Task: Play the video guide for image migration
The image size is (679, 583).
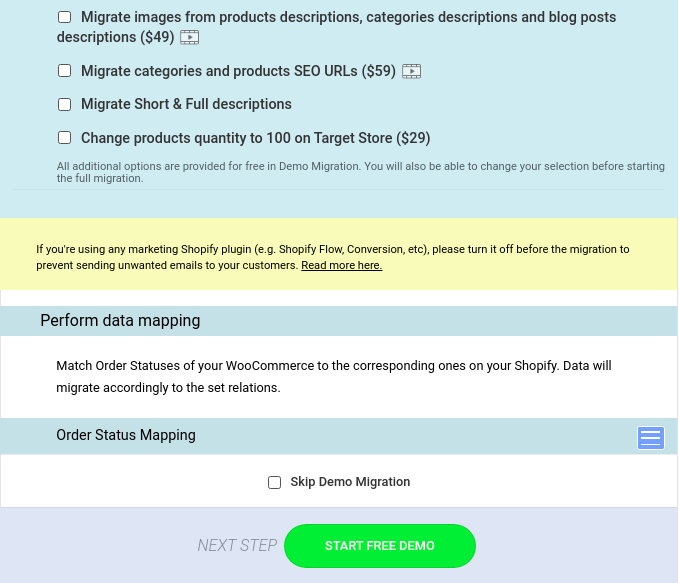Action: 190,38
